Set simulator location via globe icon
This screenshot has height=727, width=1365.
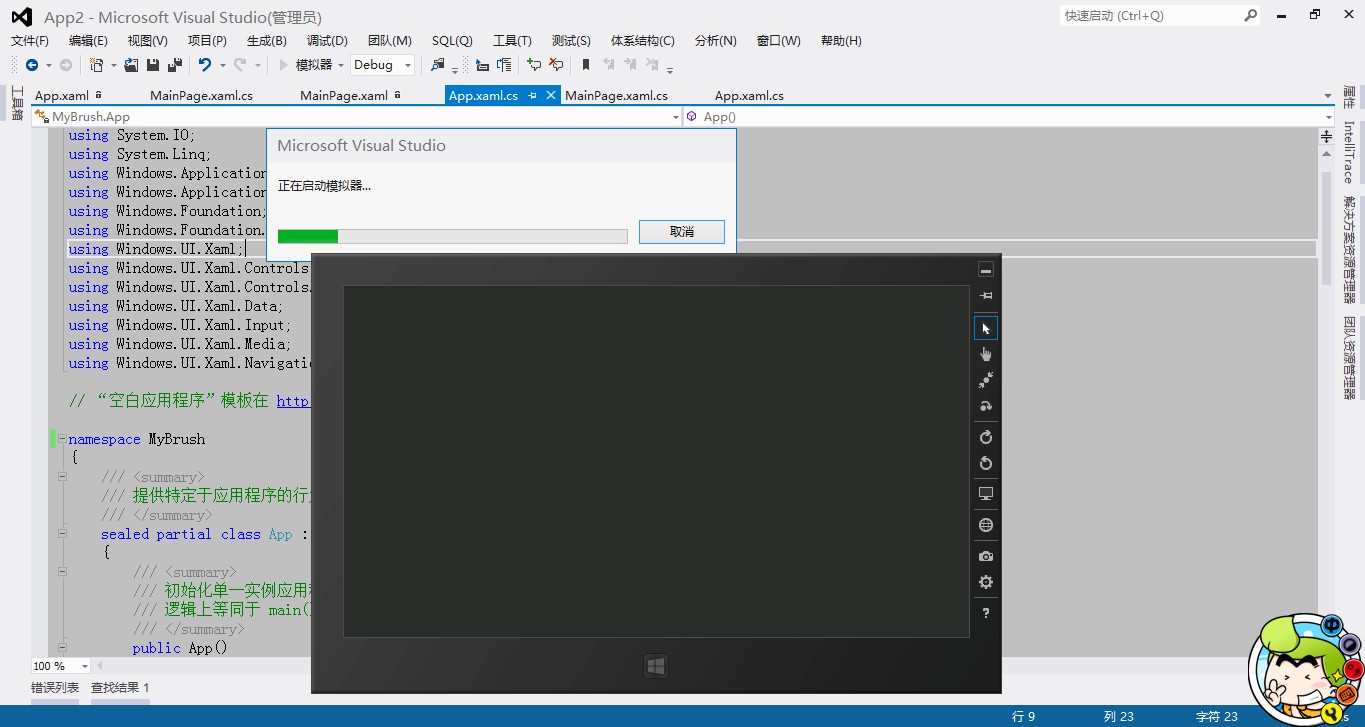pos(986,525)
